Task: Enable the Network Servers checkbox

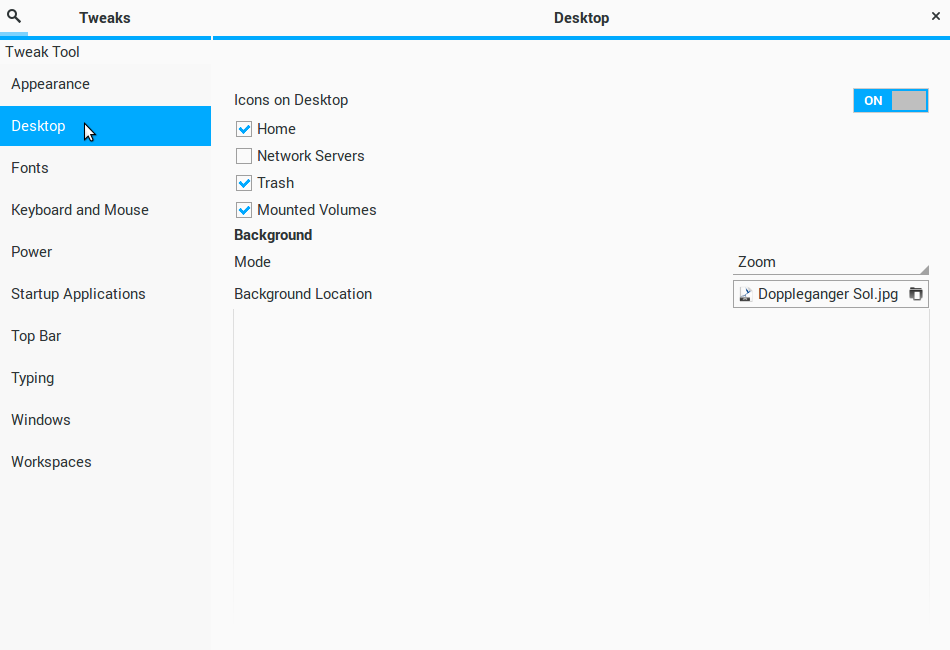Action: coord(244,156)
